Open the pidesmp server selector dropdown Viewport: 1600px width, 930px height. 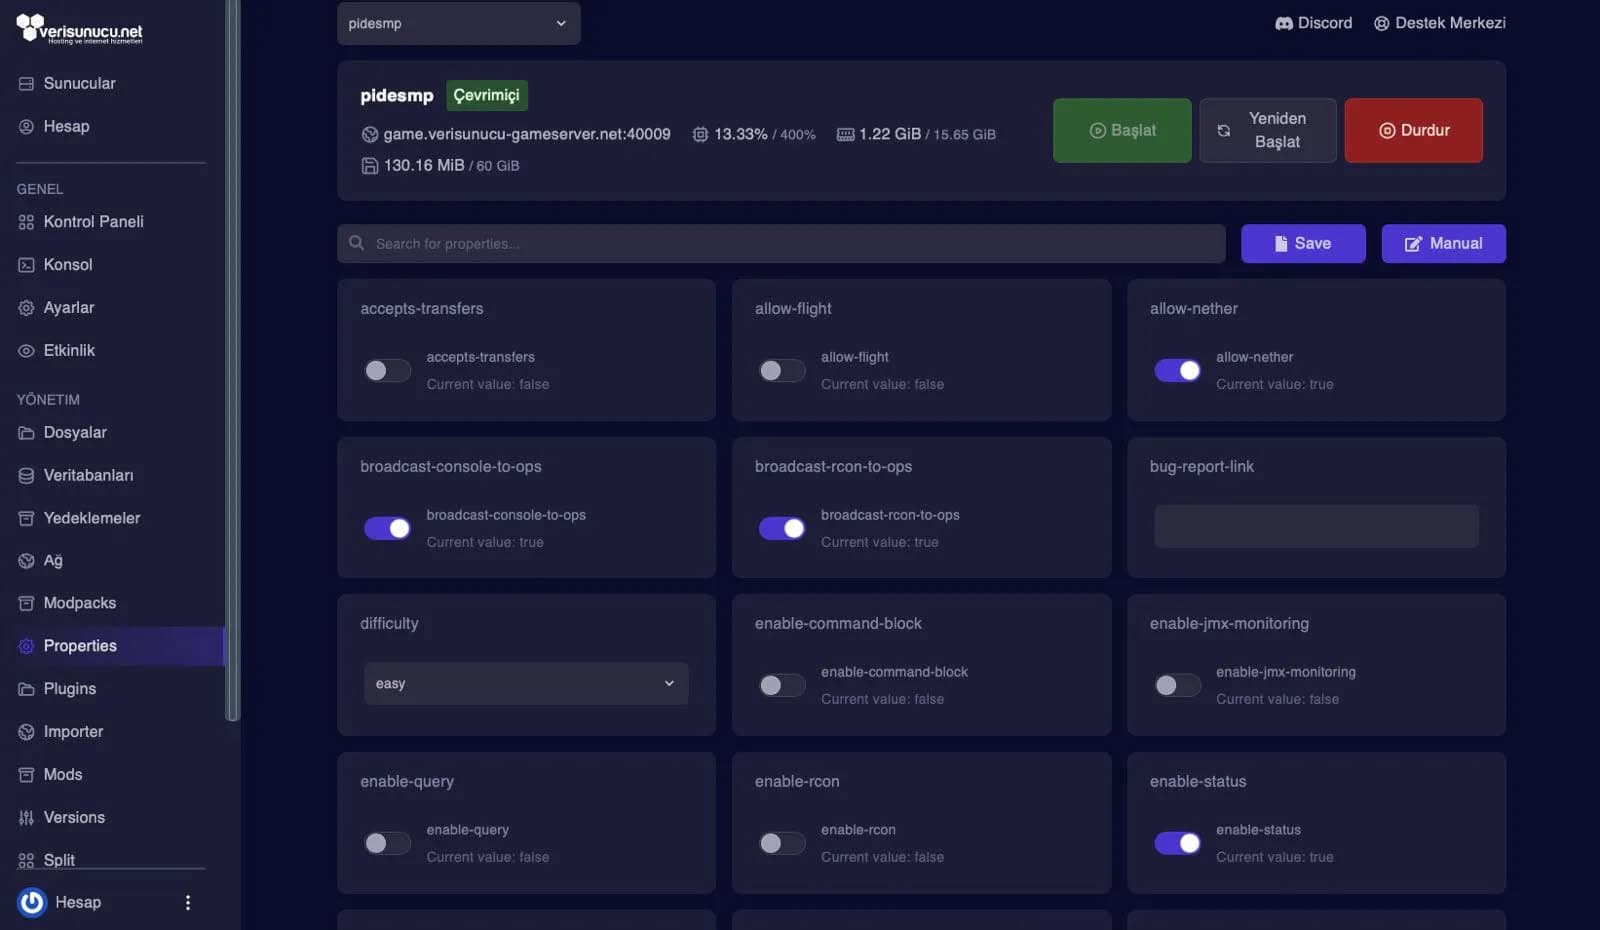pyautogui.click(x=458, y=23)
